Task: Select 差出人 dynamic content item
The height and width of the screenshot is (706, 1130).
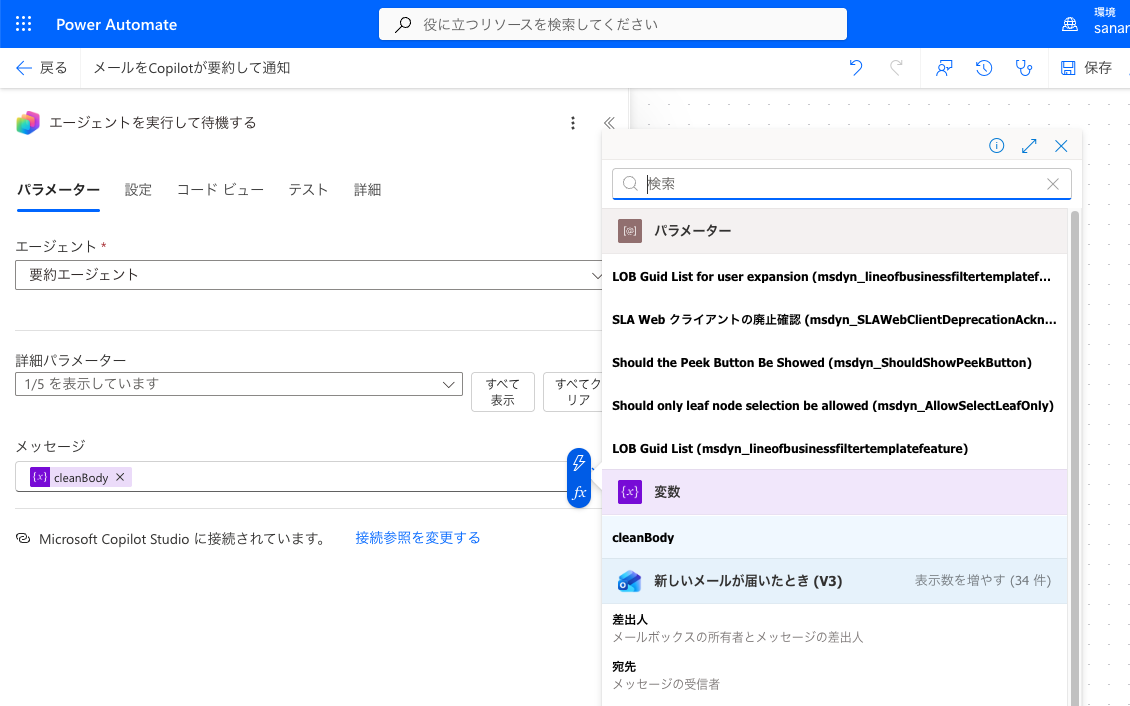Action: point(835,627)
